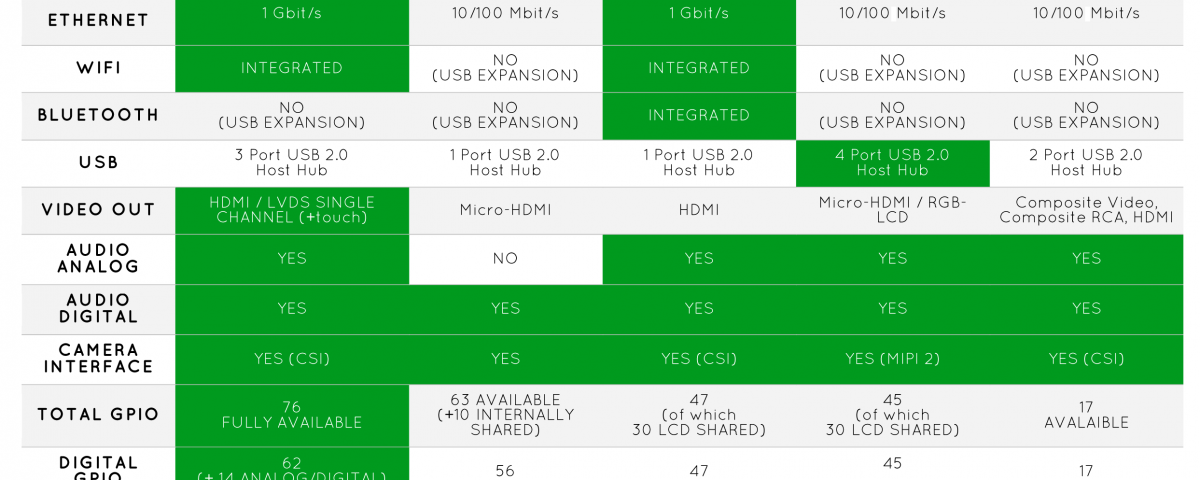Click the CAMERA INTERFACE row header
This screenshot has height=480, width=1200.
[98, 359]
